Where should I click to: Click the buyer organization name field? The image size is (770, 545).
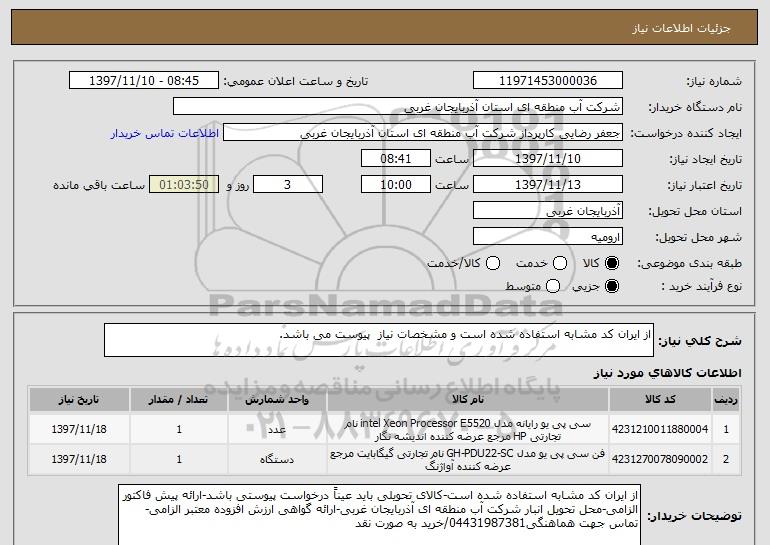coord(398,107)
